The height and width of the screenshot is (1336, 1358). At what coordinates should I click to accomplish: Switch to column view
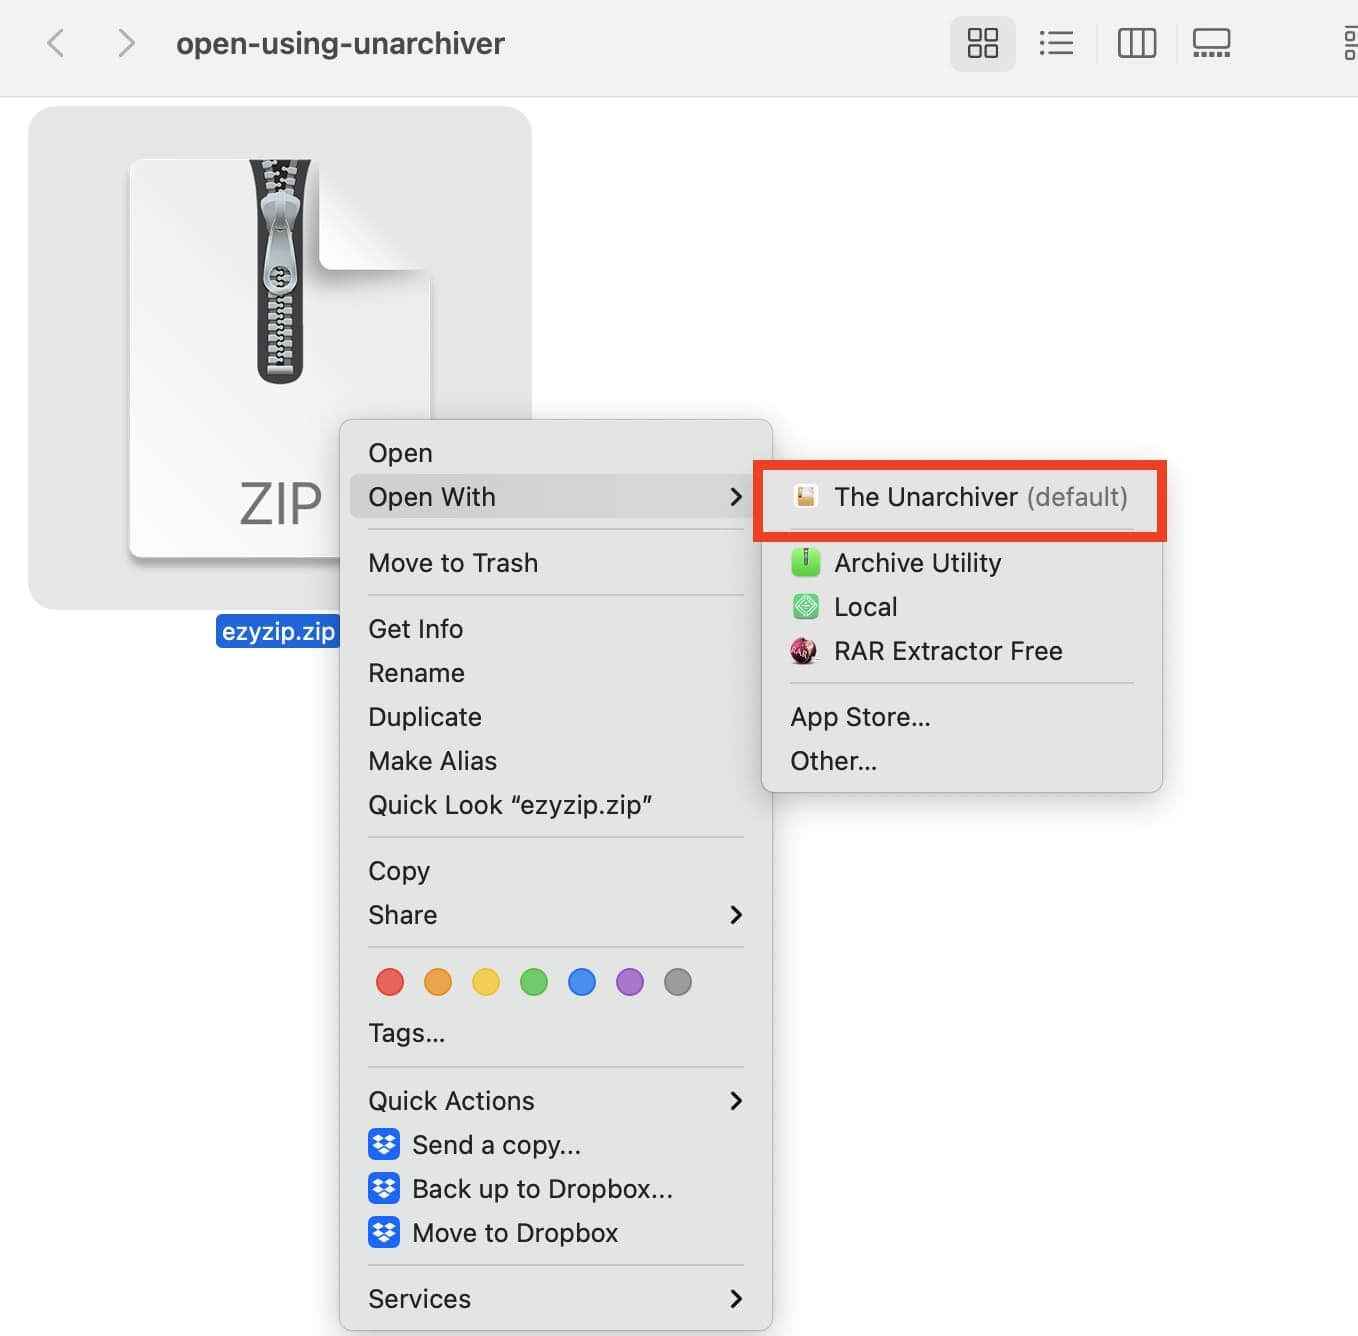[x=1136, y=43]
